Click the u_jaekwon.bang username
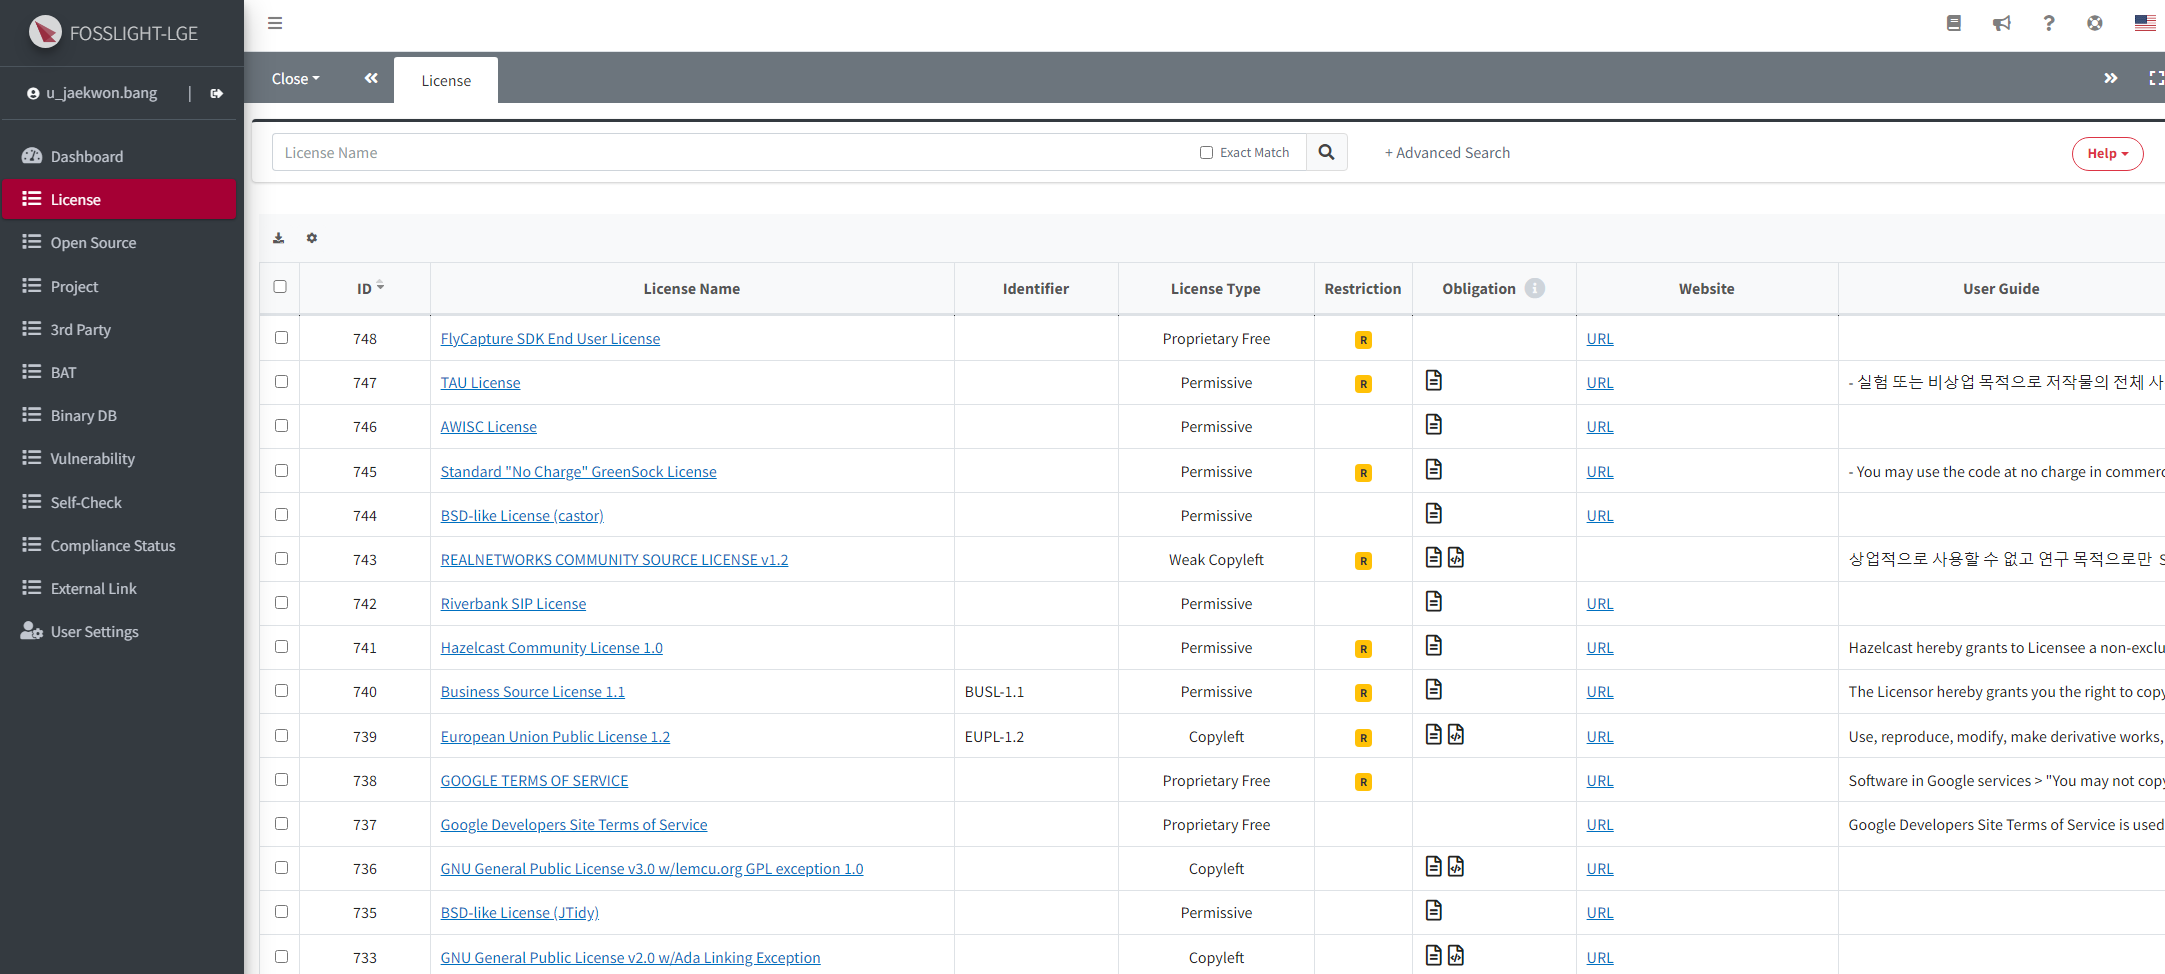Image resolution: width=2165 pixels, height=974 pixels. (x=101, y=93)
